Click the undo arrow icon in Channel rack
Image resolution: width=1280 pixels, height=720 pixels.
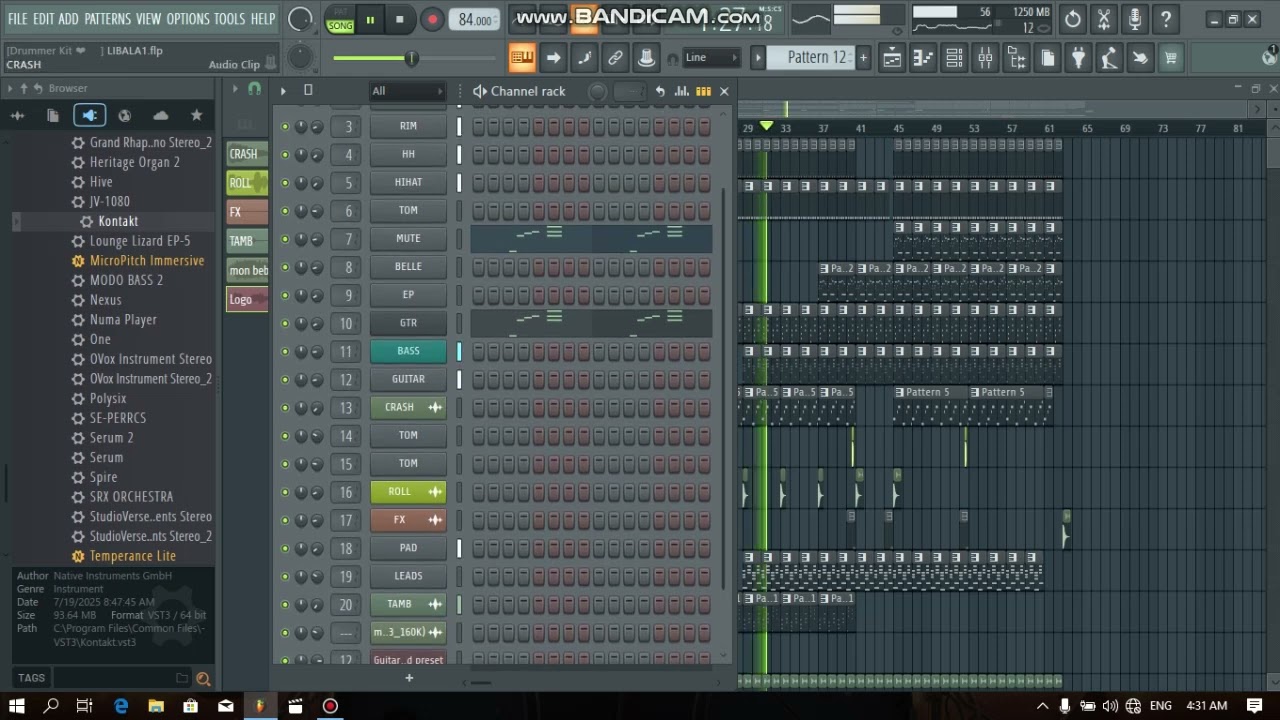coord(660,91)
